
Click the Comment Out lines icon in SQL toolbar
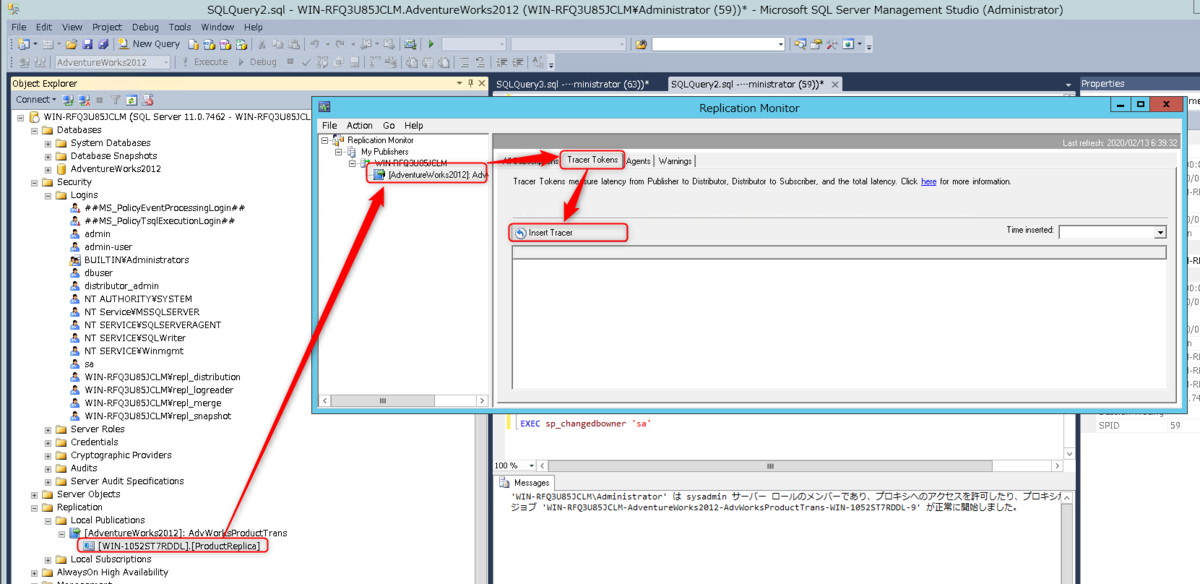(465, 61)
